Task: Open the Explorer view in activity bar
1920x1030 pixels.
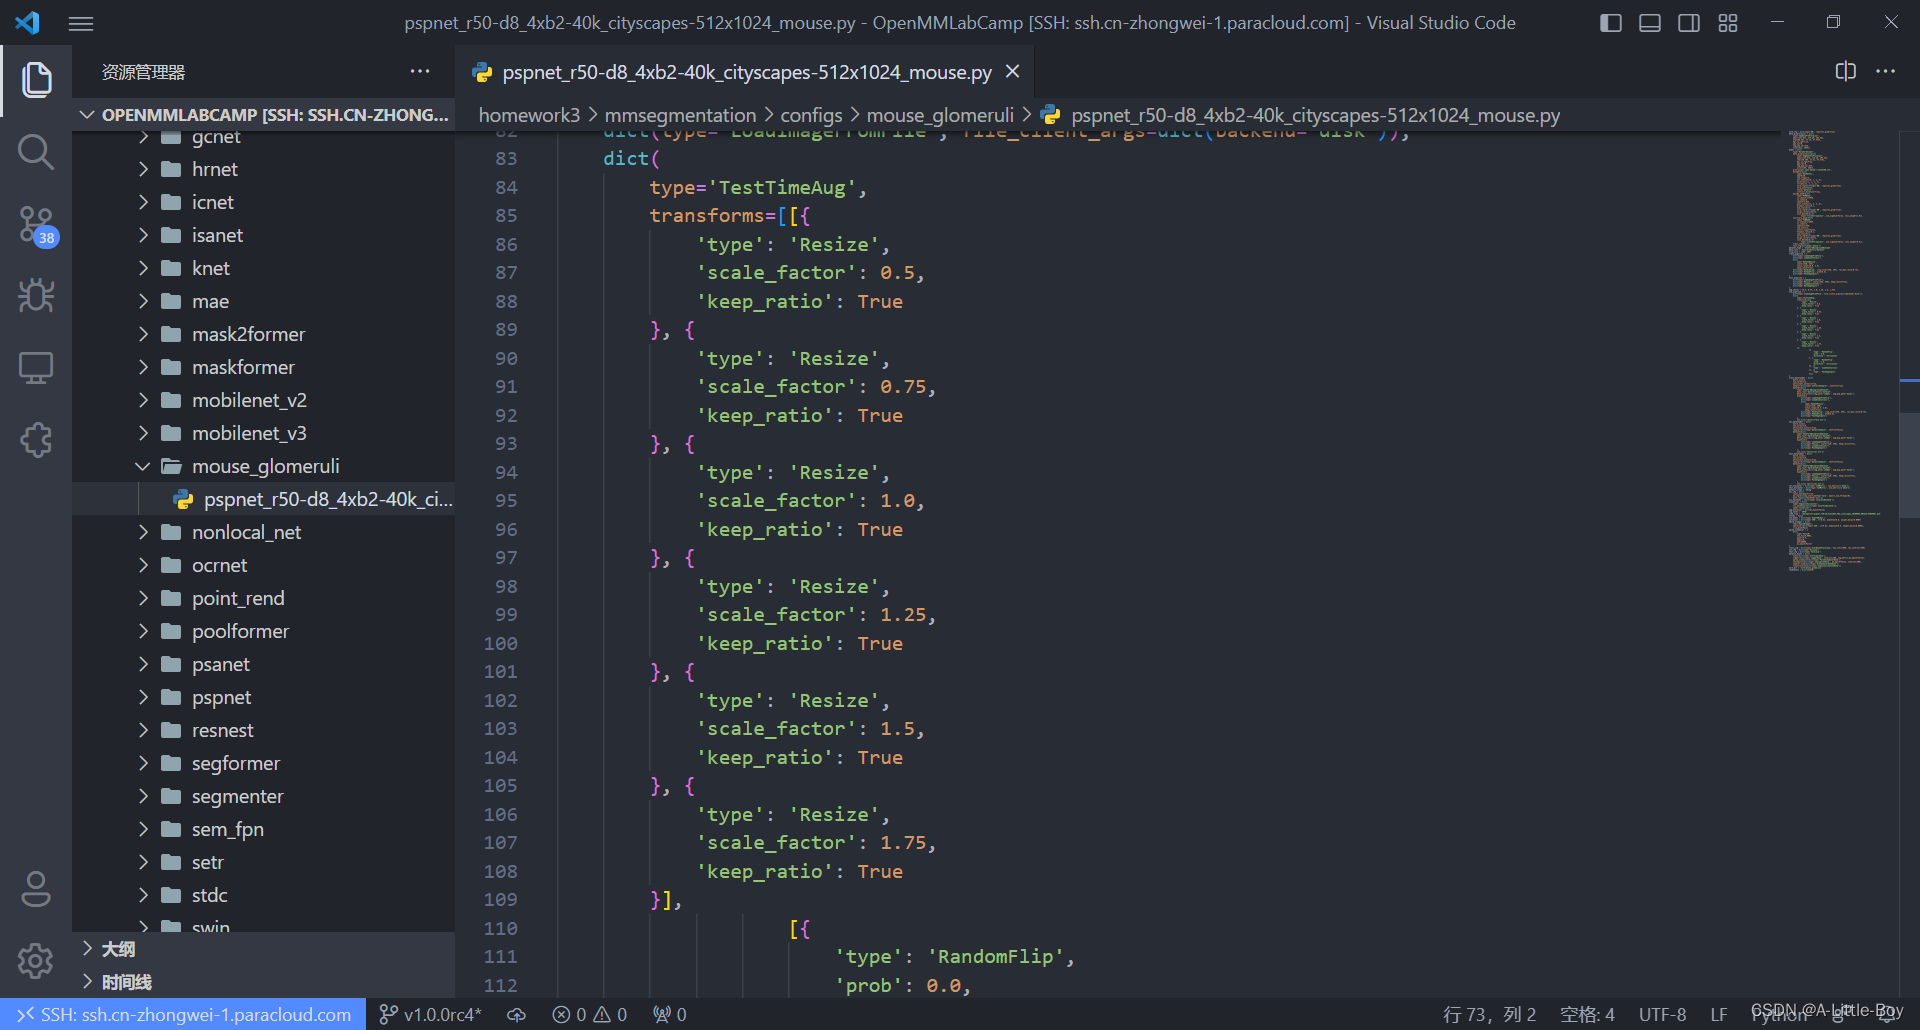Action: click(x=36, y=80)
